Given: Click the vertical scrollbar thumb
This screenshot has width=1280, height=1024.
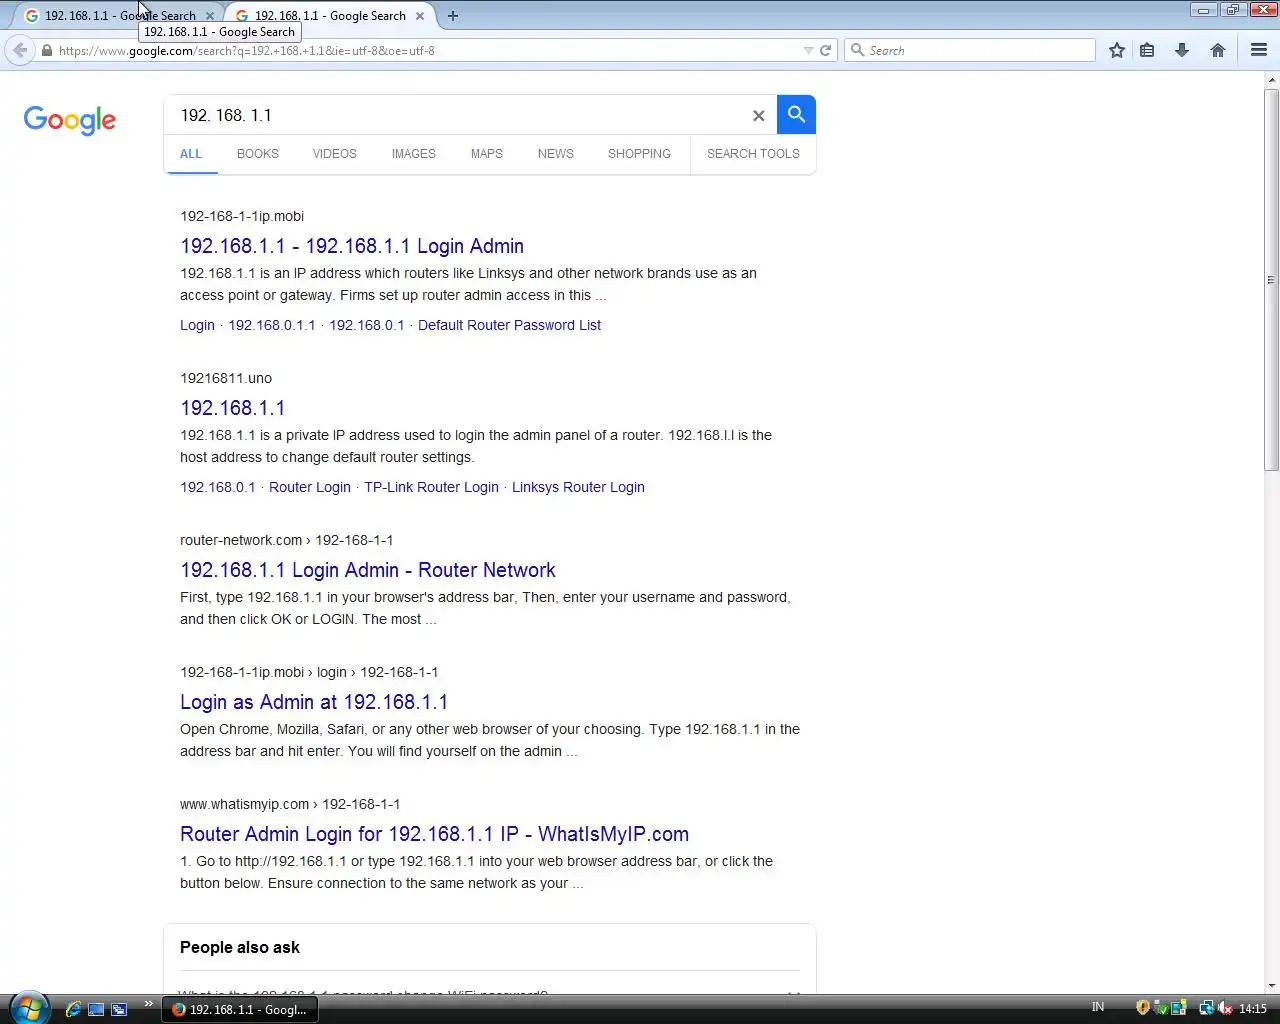Looking at the screenshot, I should click(x=1271, y=280).
